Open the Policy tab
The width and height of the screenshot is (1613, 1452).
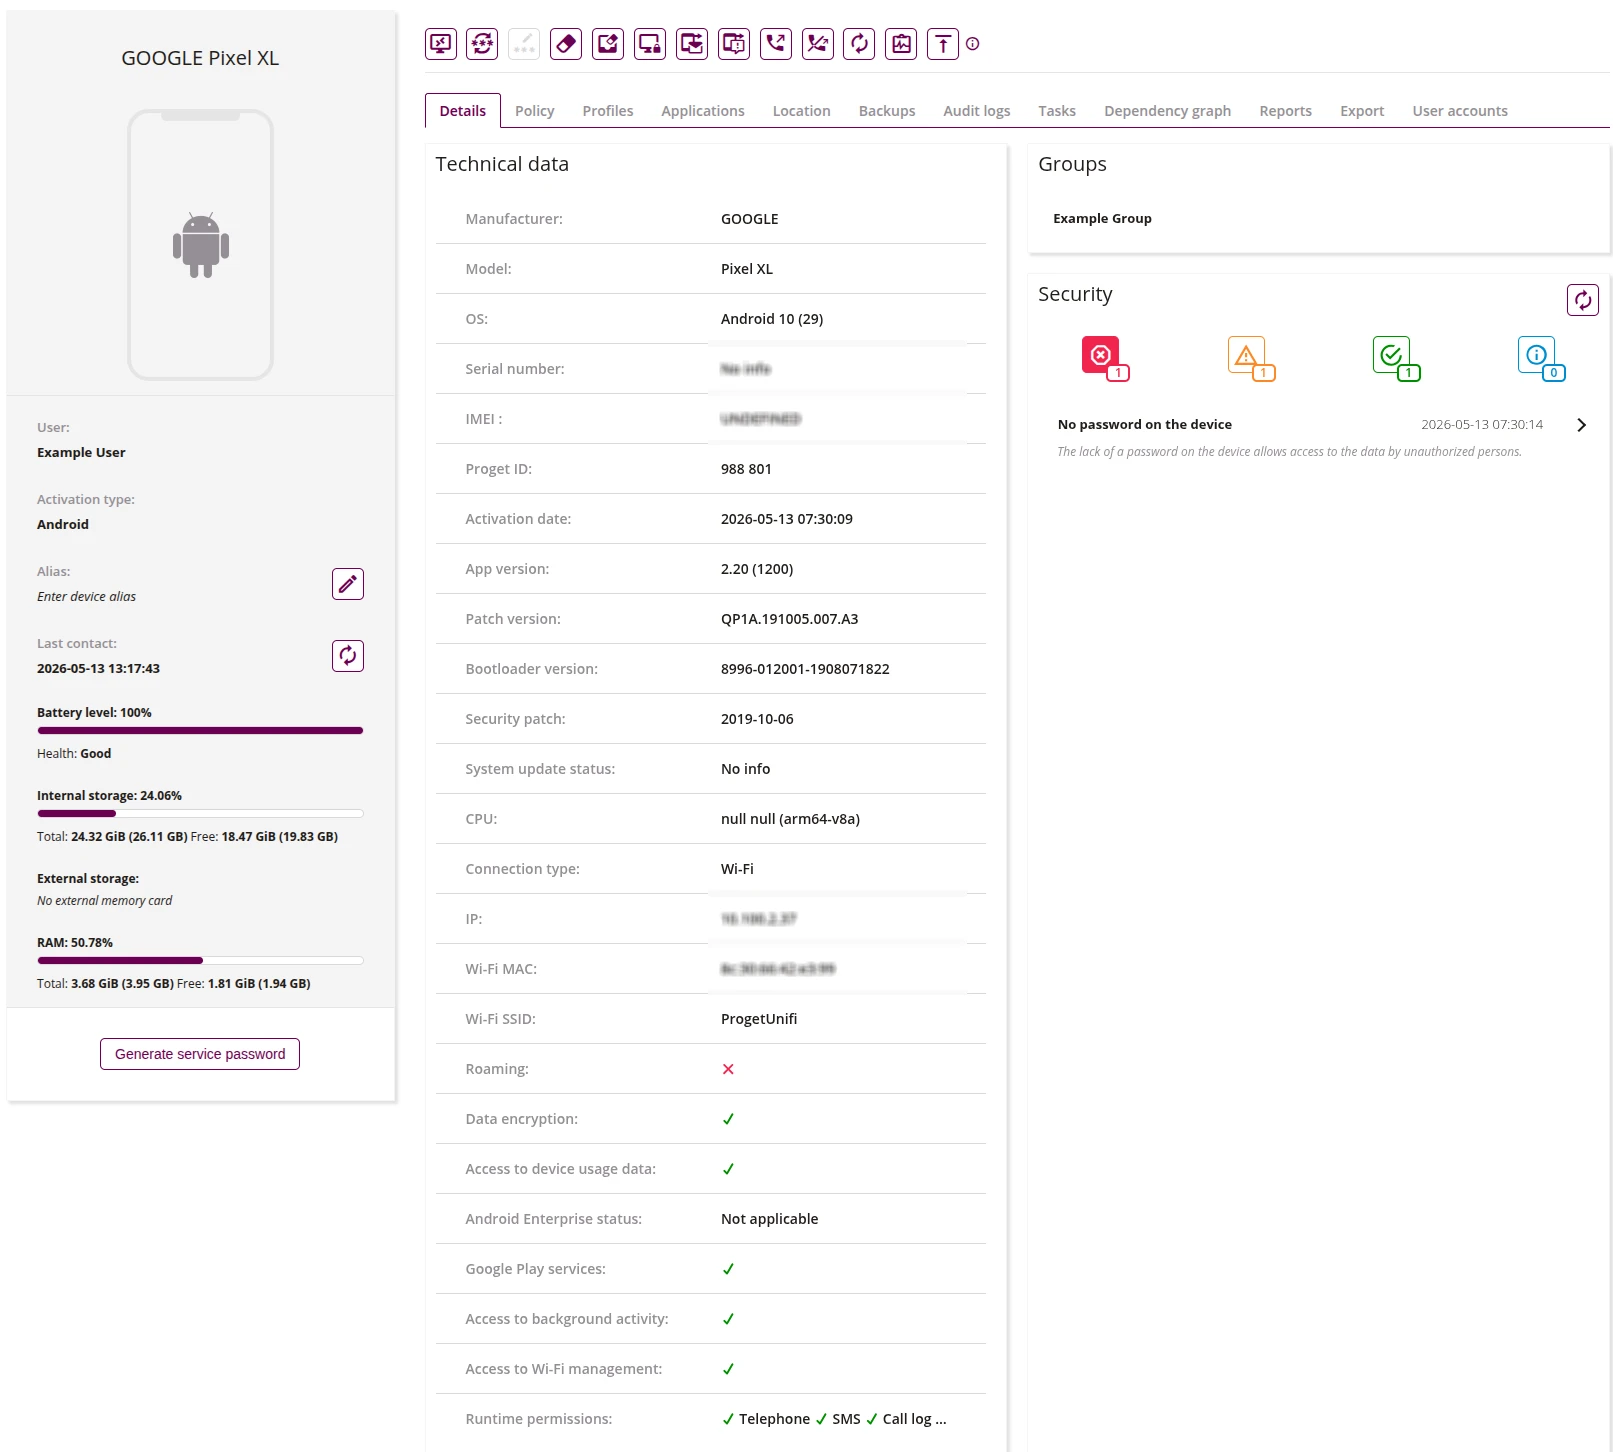coord(535,111)
